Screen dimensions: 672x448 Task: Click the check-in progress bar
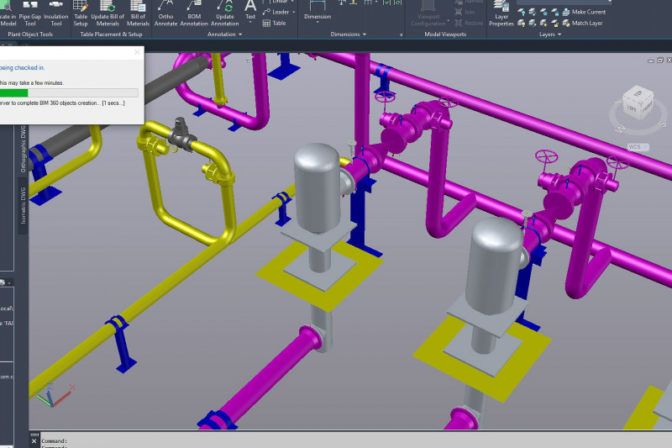coord(68,92)
